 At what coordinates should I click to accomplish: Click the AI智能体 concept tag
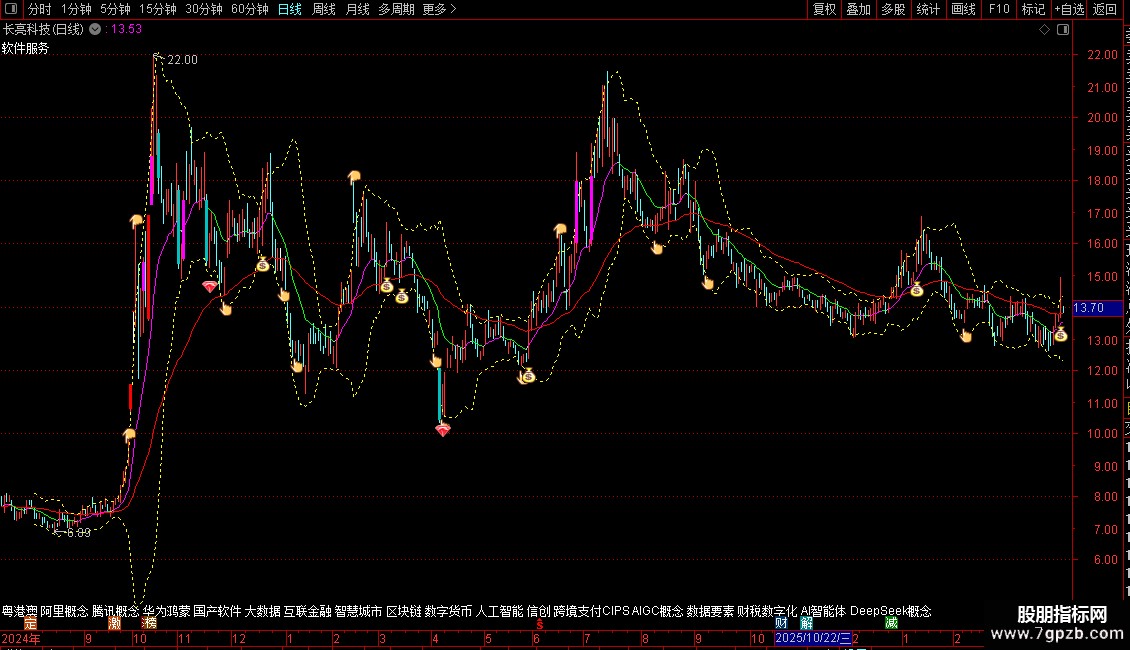pyautogui.click(x=823, y=611)
